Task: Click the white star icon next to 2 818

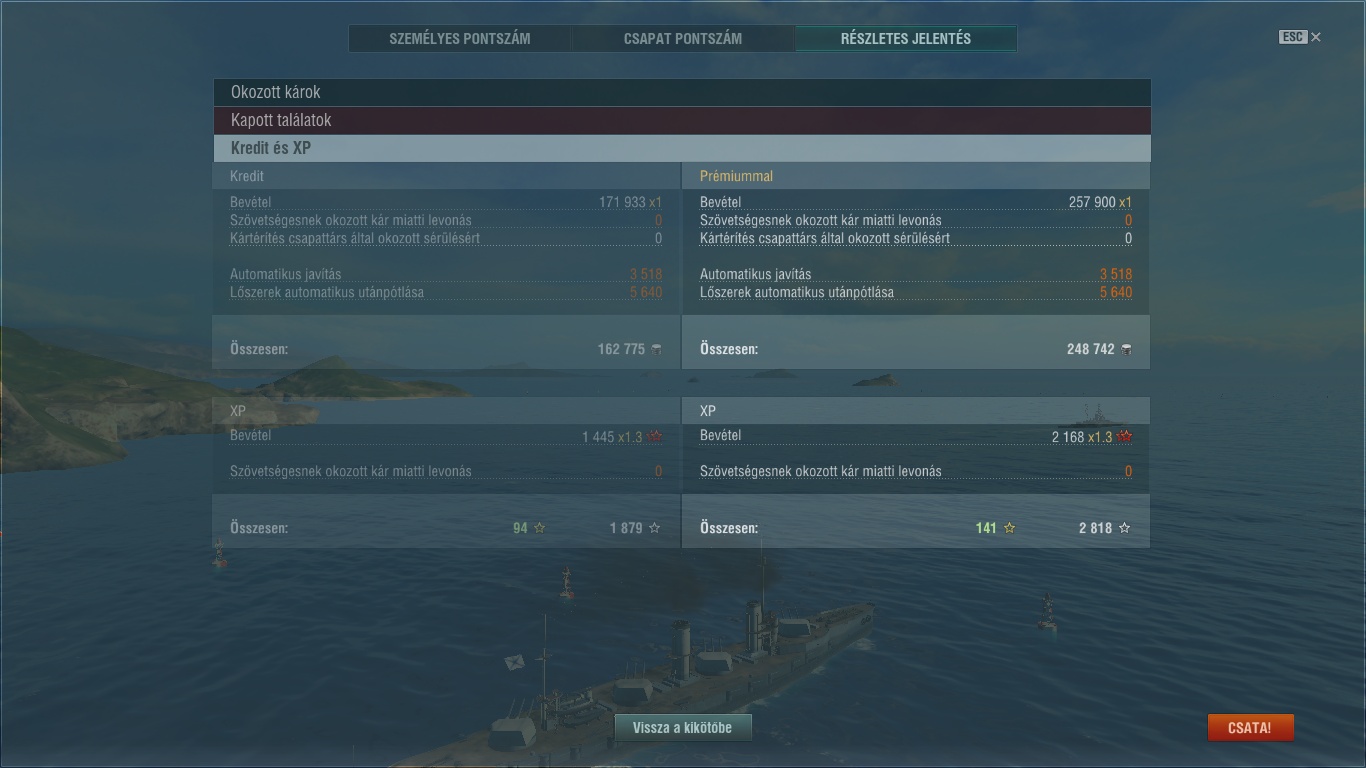Action: coord(1124,528)
